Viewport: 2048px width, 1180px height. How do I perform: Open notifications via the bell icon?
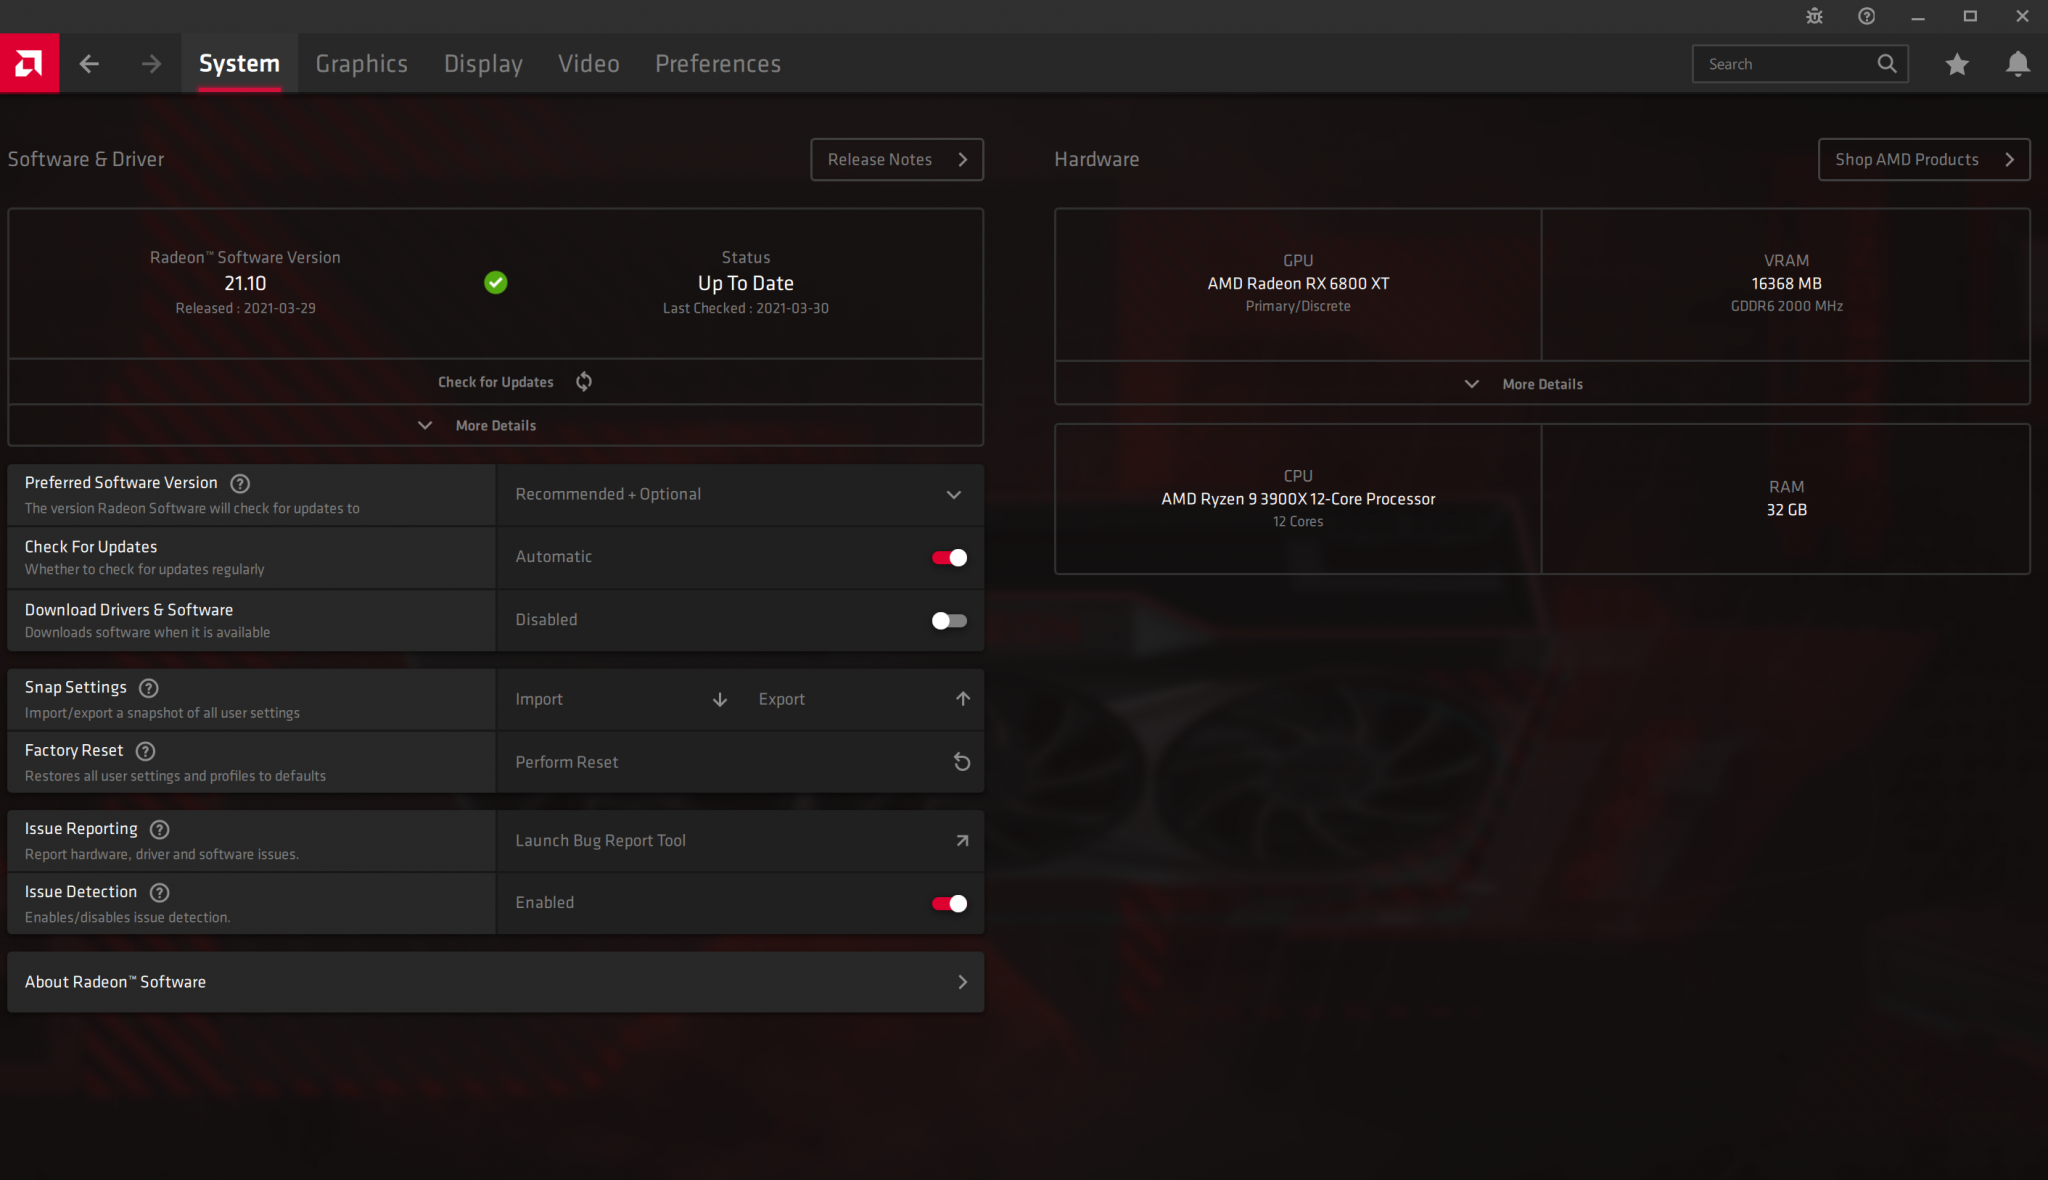point(2017,63)
